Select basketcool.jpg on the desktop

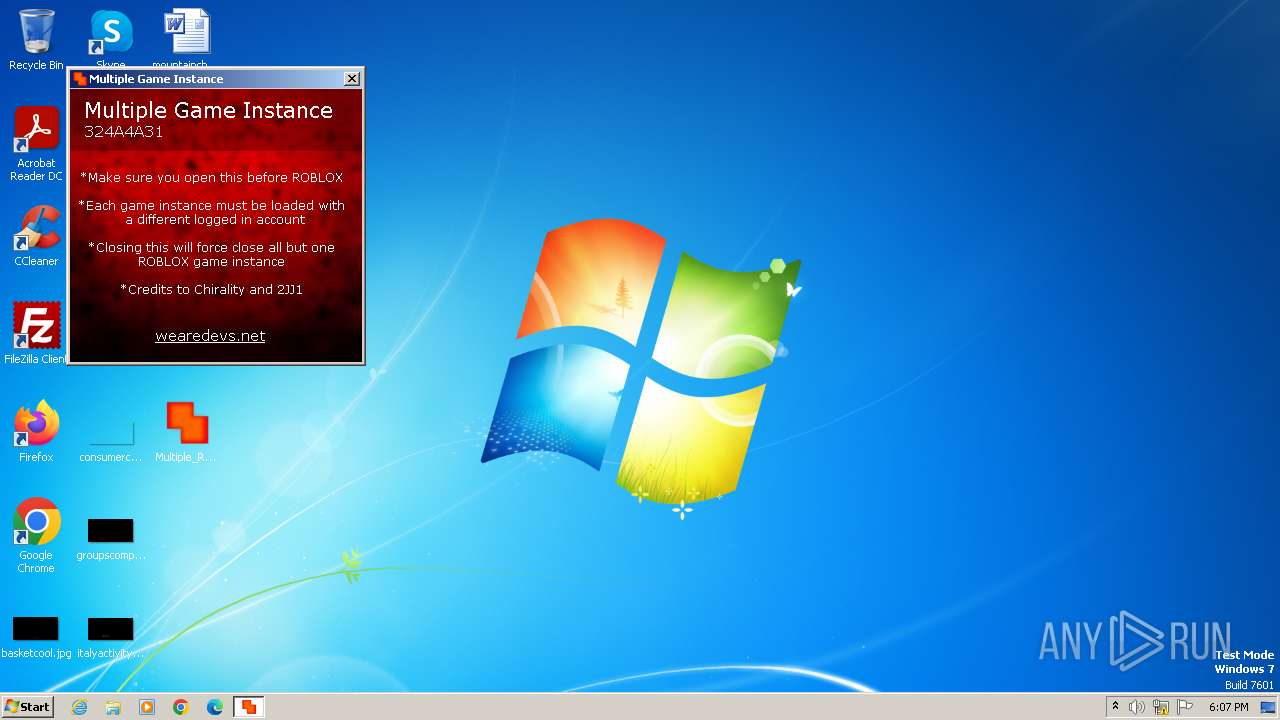coord(36,638)
